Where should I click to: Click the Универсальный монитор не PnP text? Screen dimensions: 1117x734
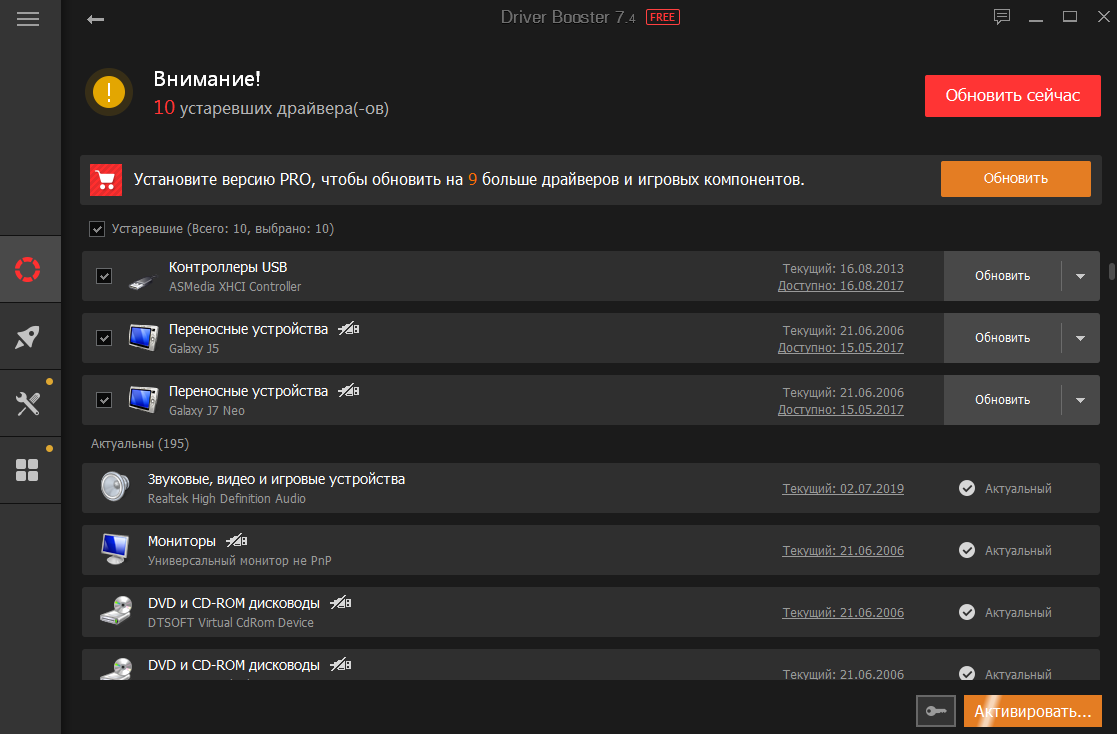(x=239, y=561)
